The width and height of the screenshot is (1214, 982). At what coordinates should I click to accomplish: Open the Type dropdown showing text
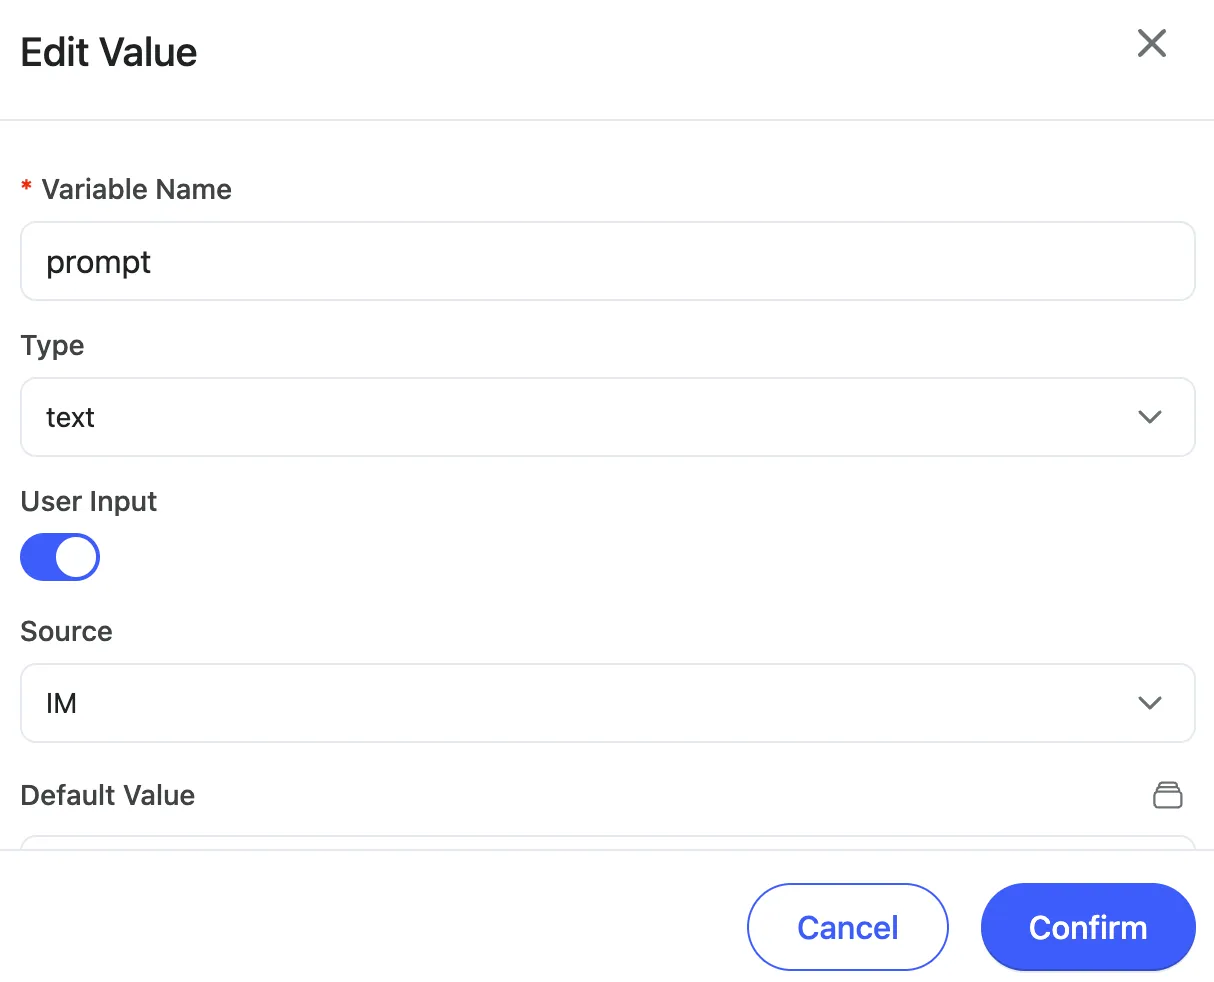(607, 417)
